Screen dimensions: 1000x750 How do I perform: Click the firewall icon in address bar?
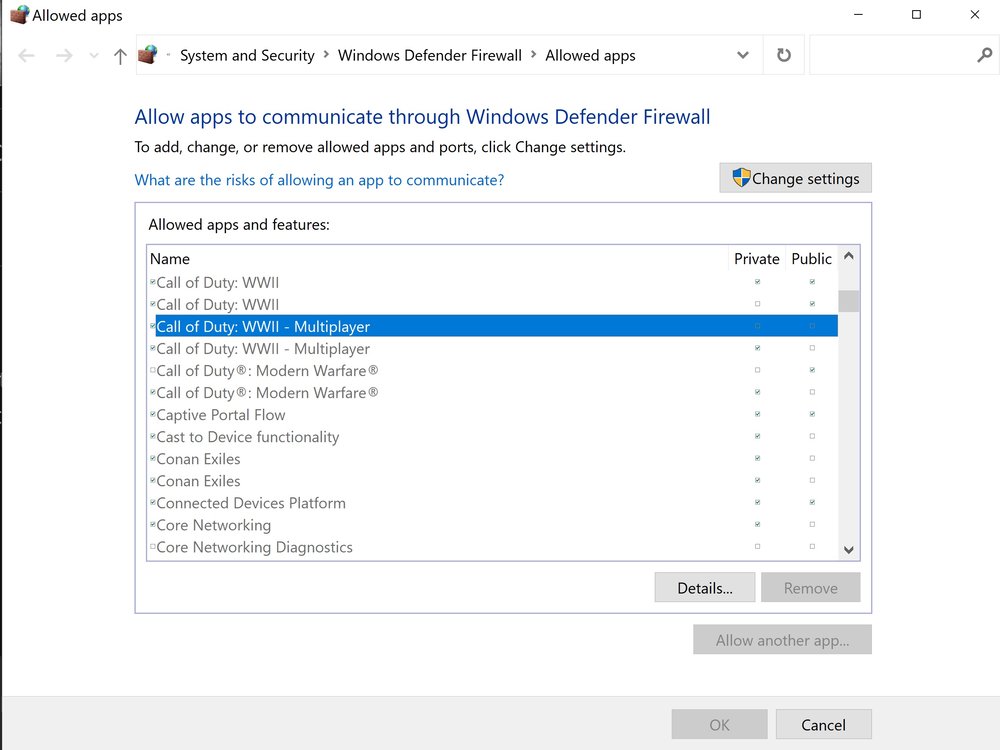pyautogui.click(x=148, y=55)
